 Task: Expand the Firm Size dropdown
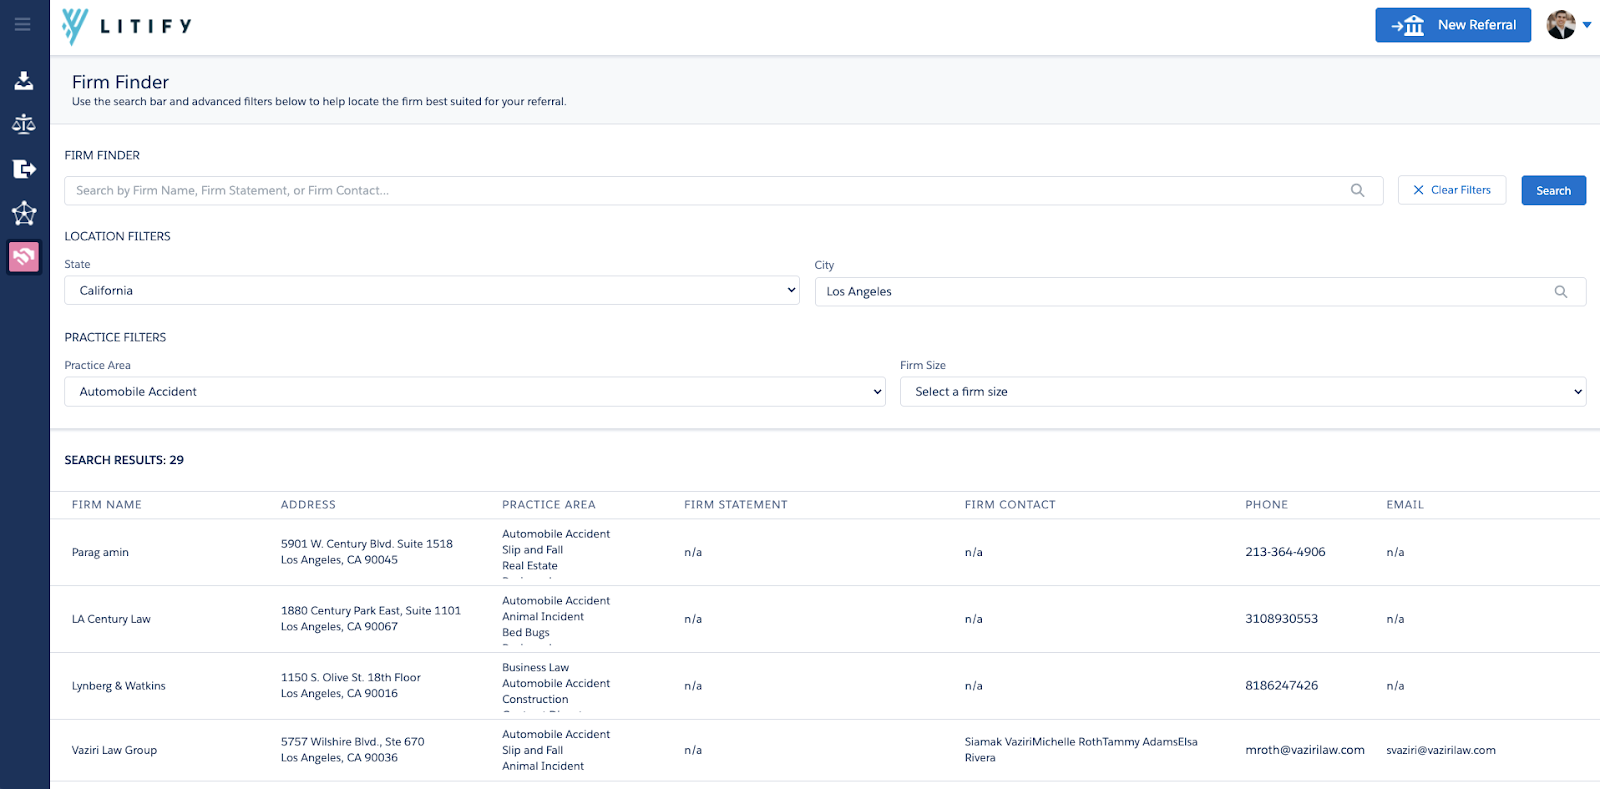(x=1242, y=392)
